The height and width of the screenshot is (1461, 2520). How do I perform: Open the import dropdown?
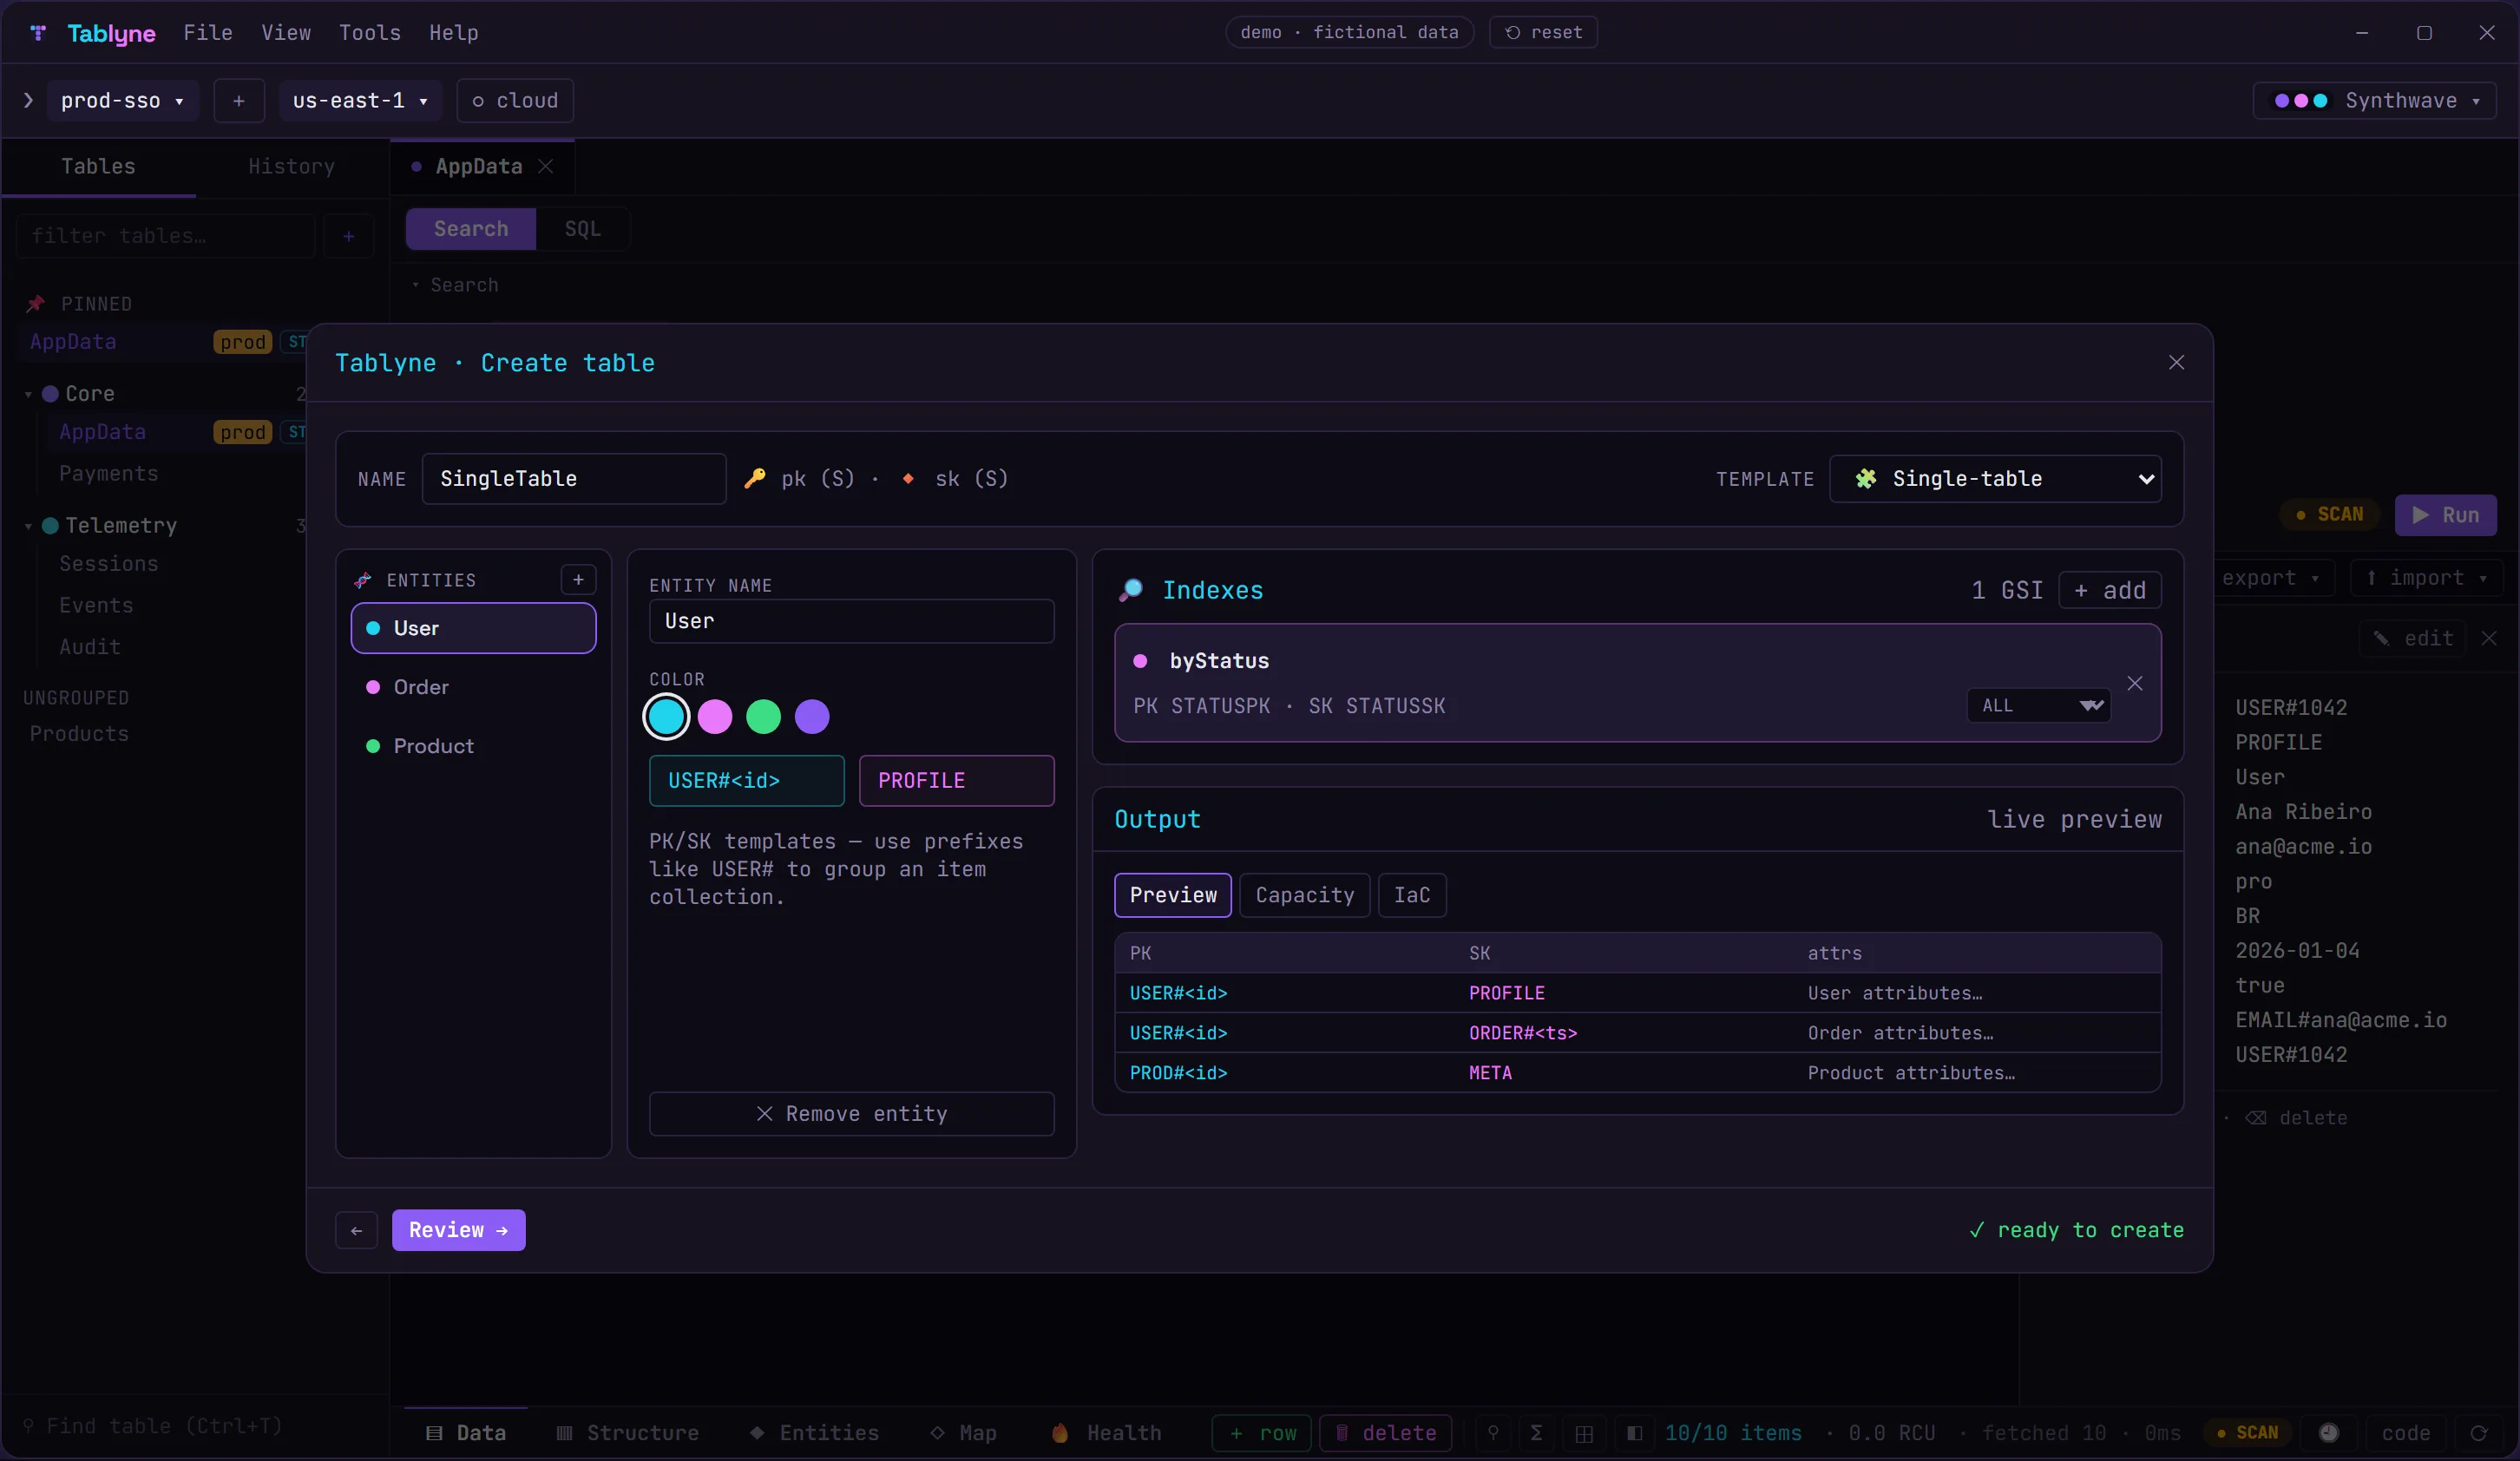[2426, 578]
